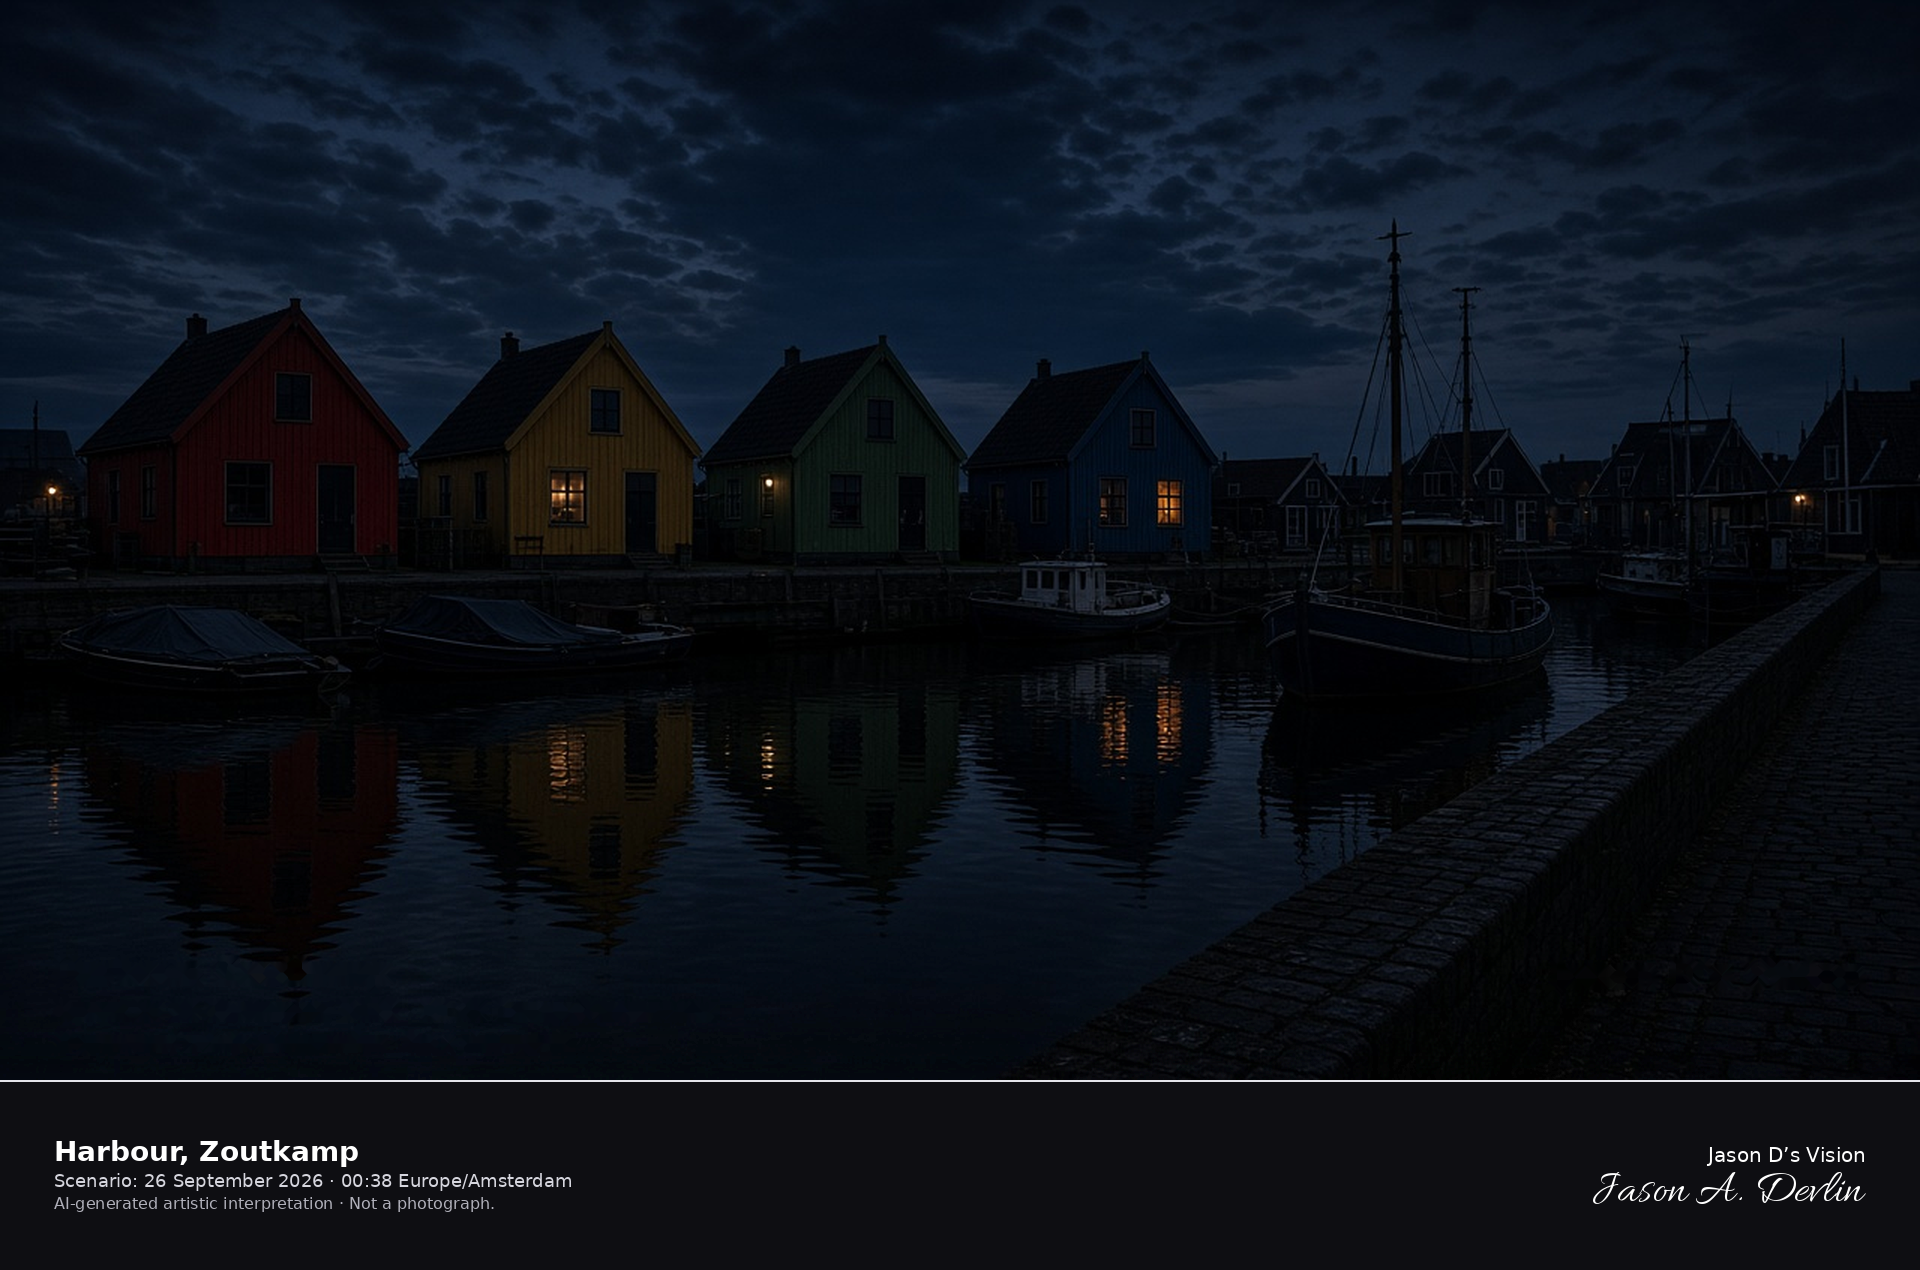Click the "Jason A. Devlin" signature
The height and width of the screenshot is (1270, 1920).
point(1729,1189)
